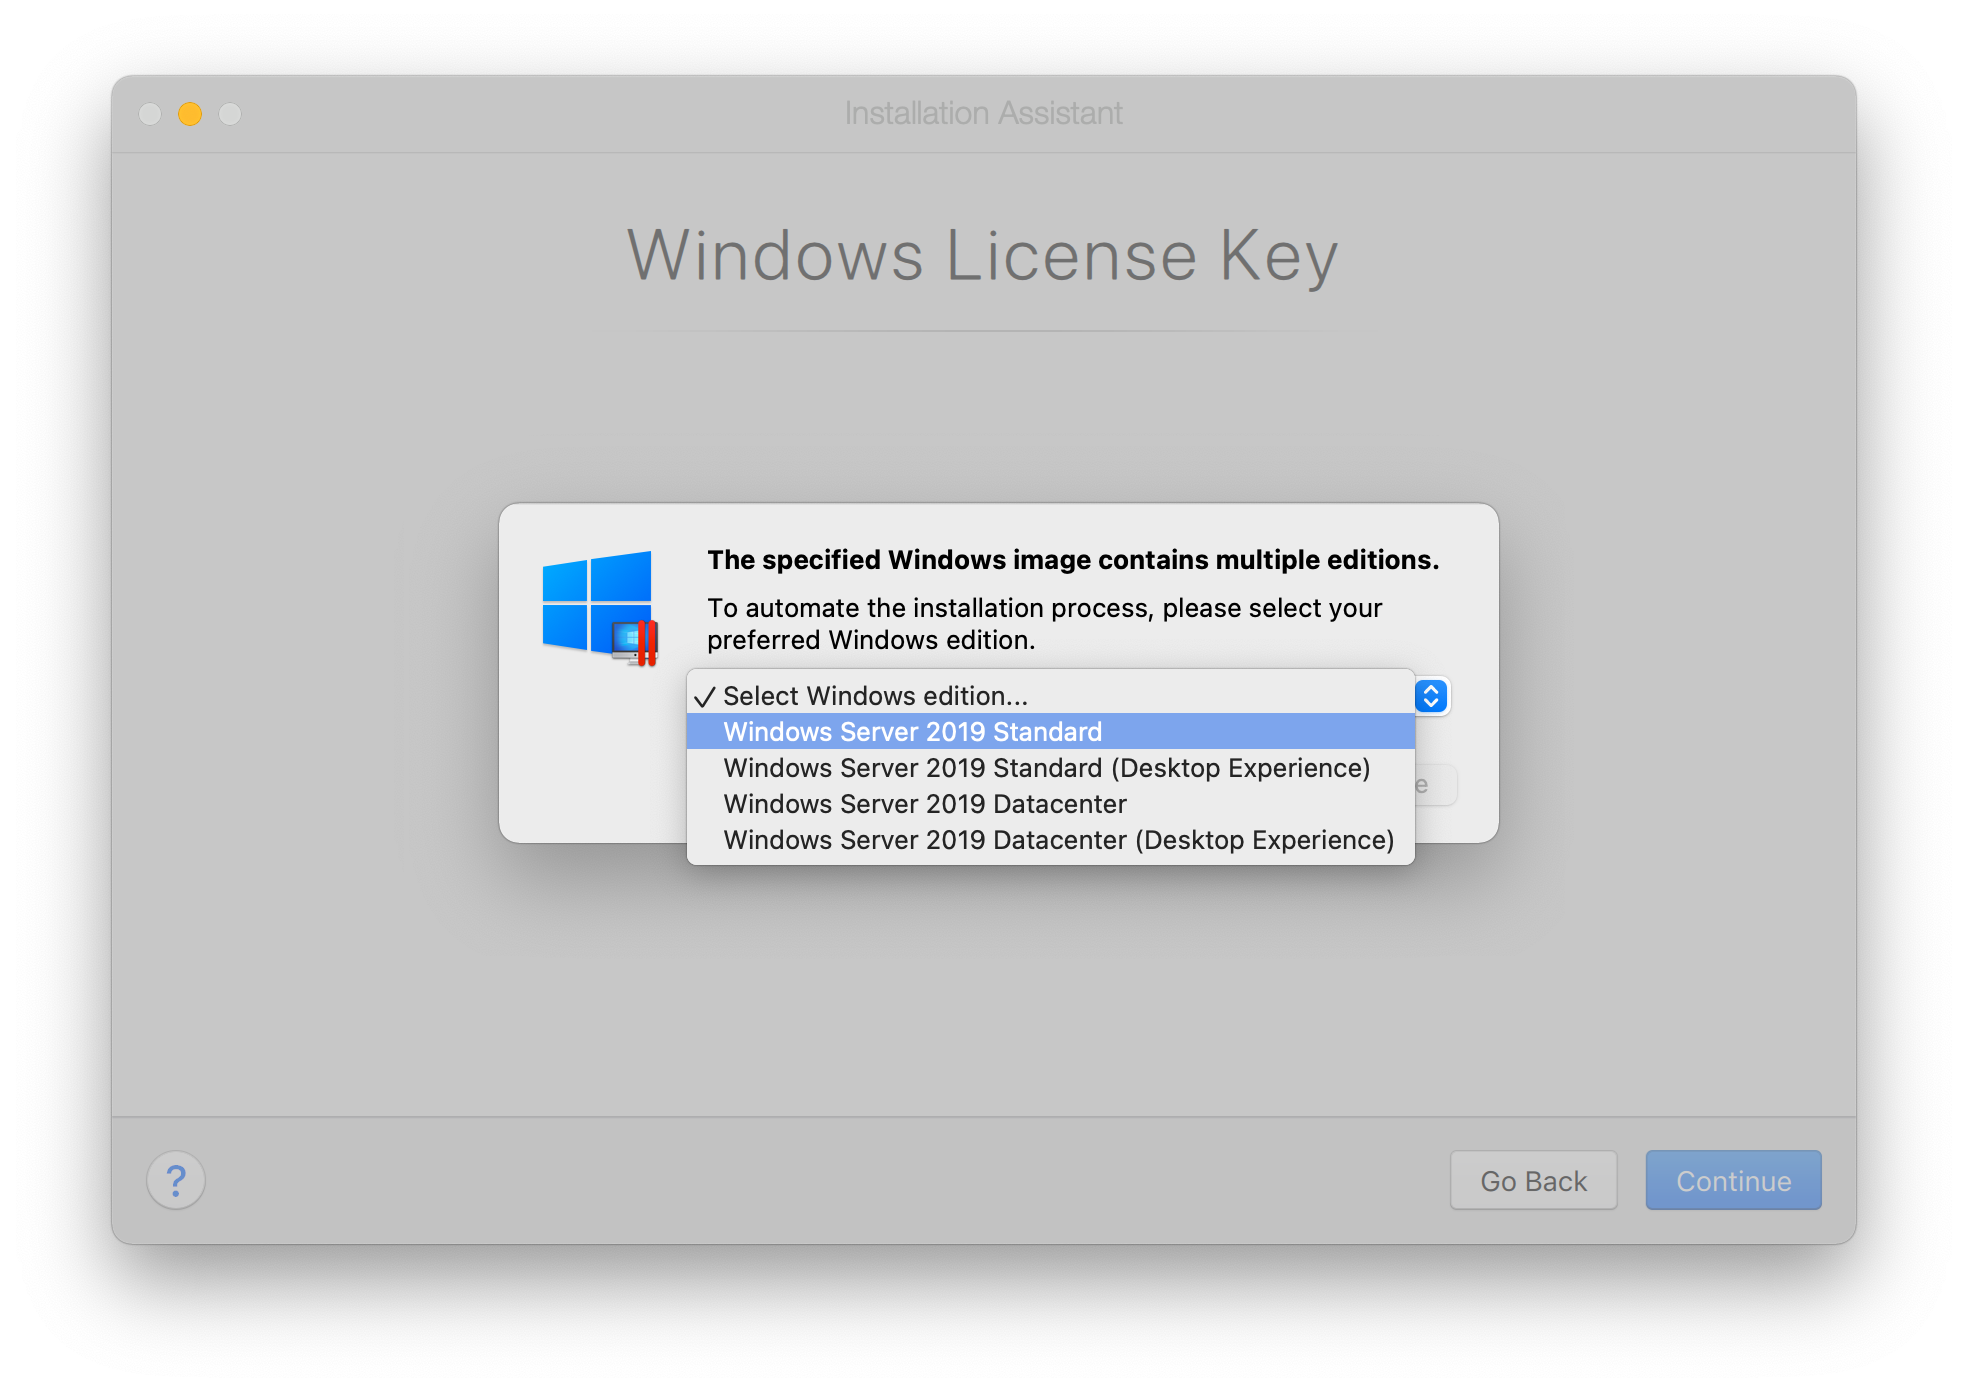Click the checkmark beside Select Windows edition

pos(705,697)
